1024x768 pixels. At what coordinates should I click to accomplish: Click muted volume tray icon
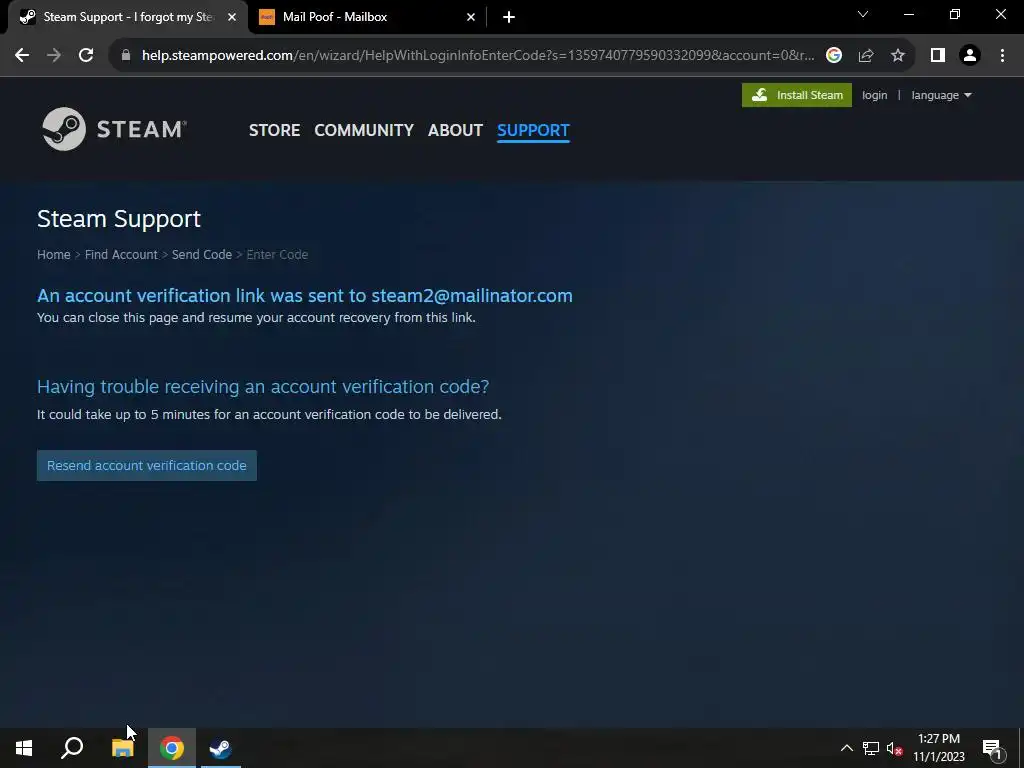[894, 748]
